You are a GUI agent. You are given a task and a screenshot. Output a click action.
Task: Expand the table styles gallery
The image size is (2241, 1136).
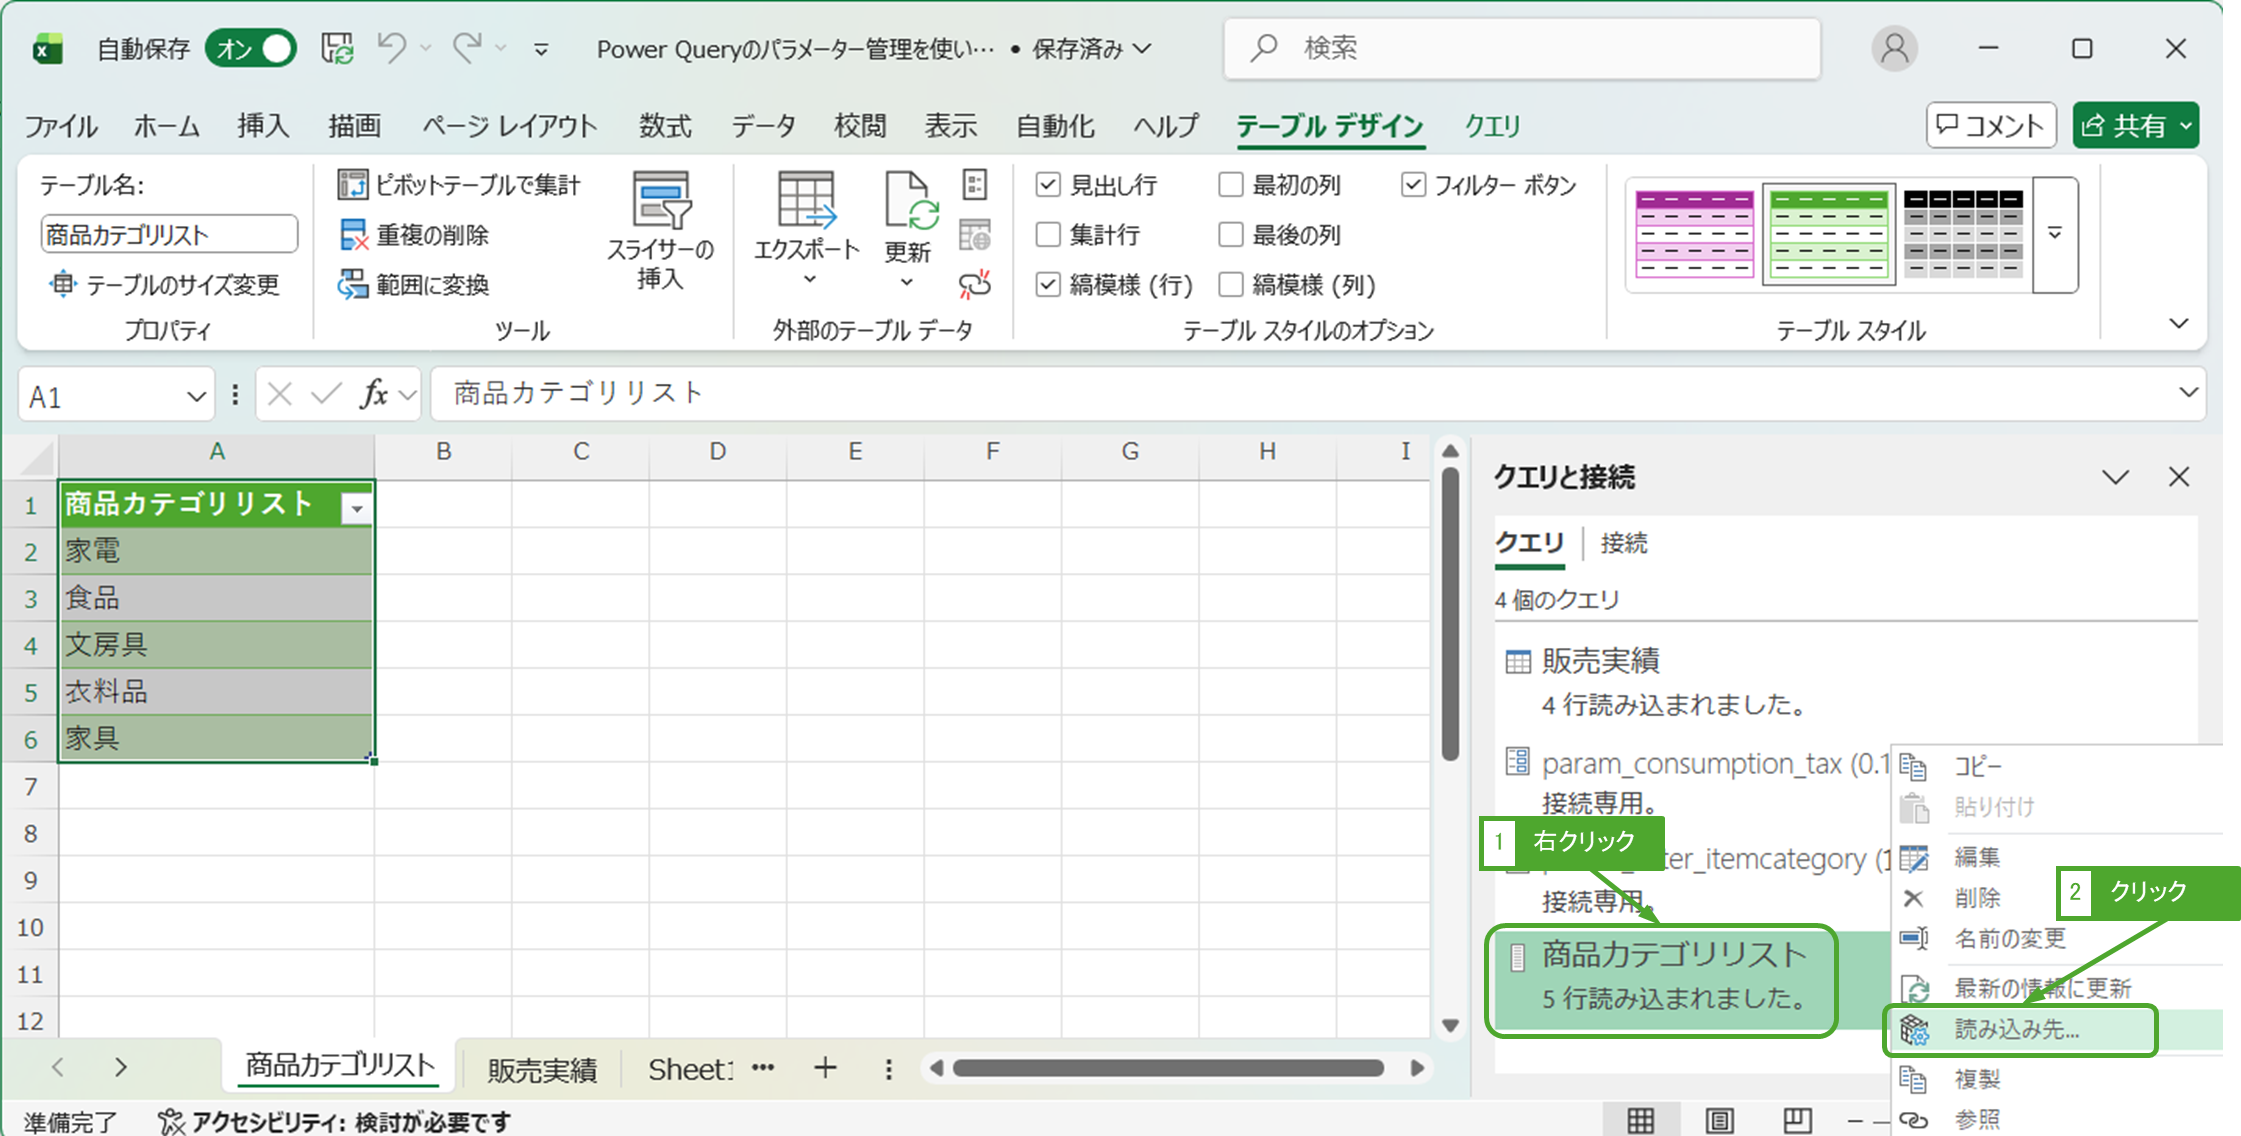point(2055,234)
